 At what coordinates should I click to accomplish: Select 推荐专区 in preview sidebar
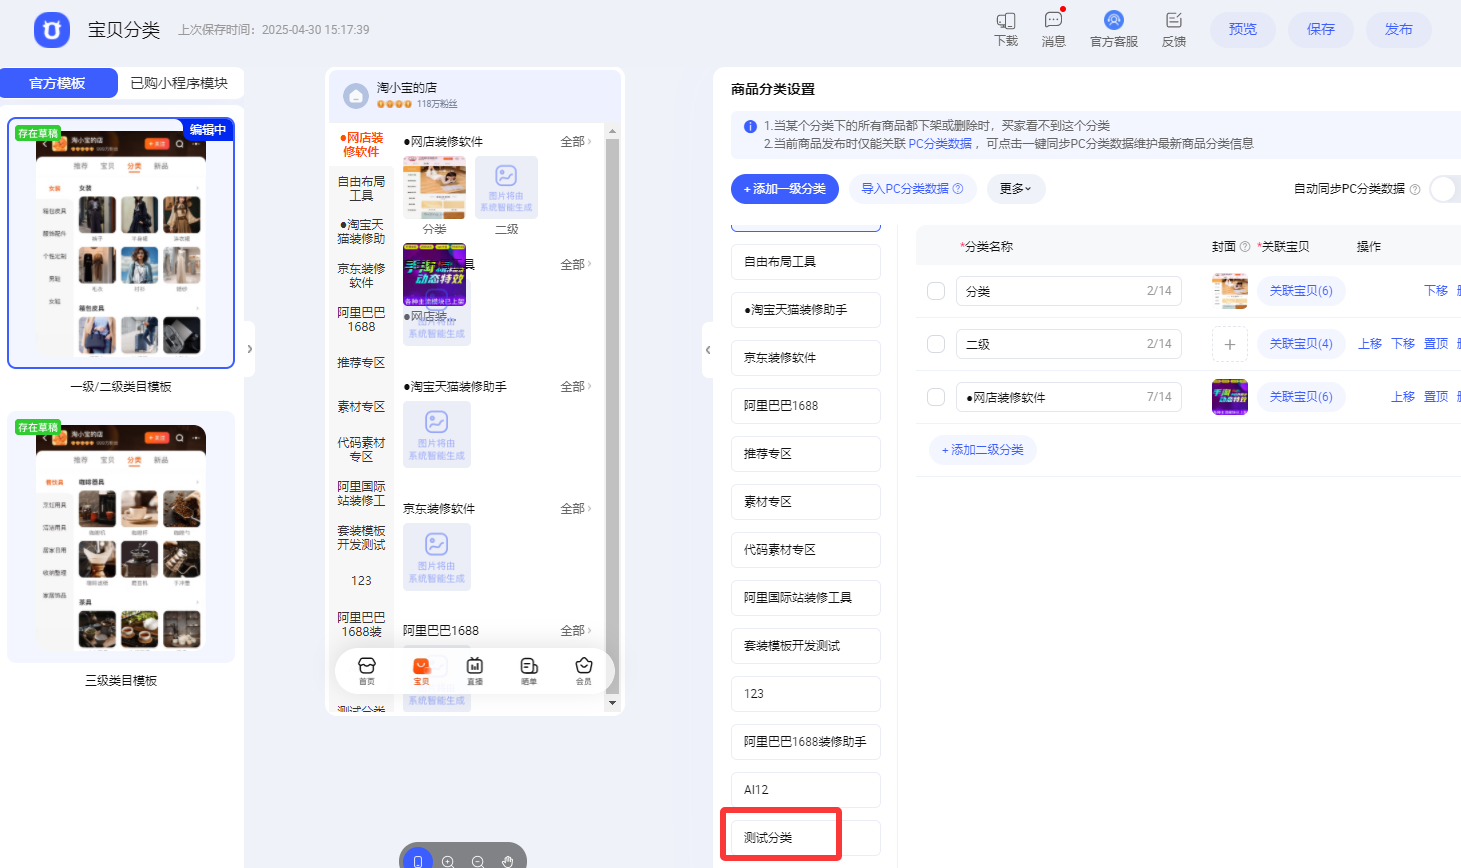pos(361,363)
